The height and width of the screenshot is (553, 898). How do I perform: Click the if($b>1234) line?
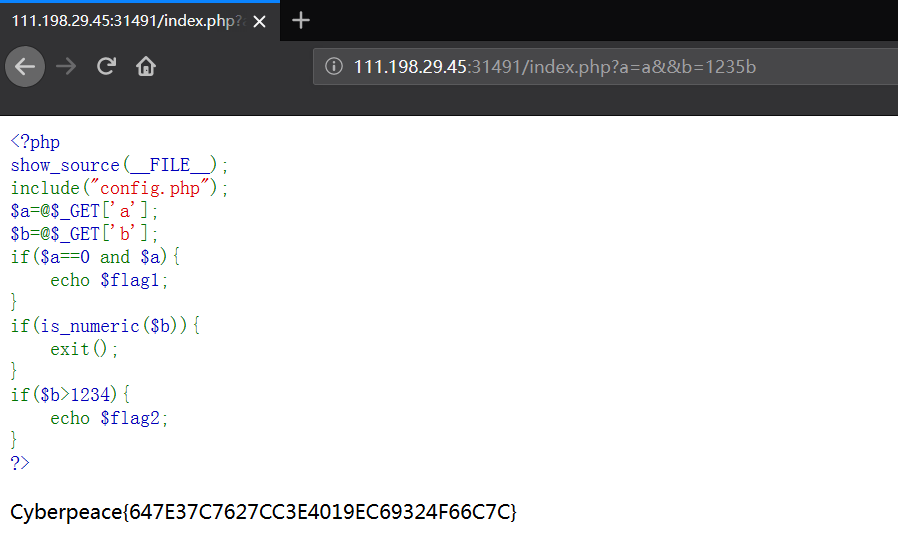(x=70, y=395)
